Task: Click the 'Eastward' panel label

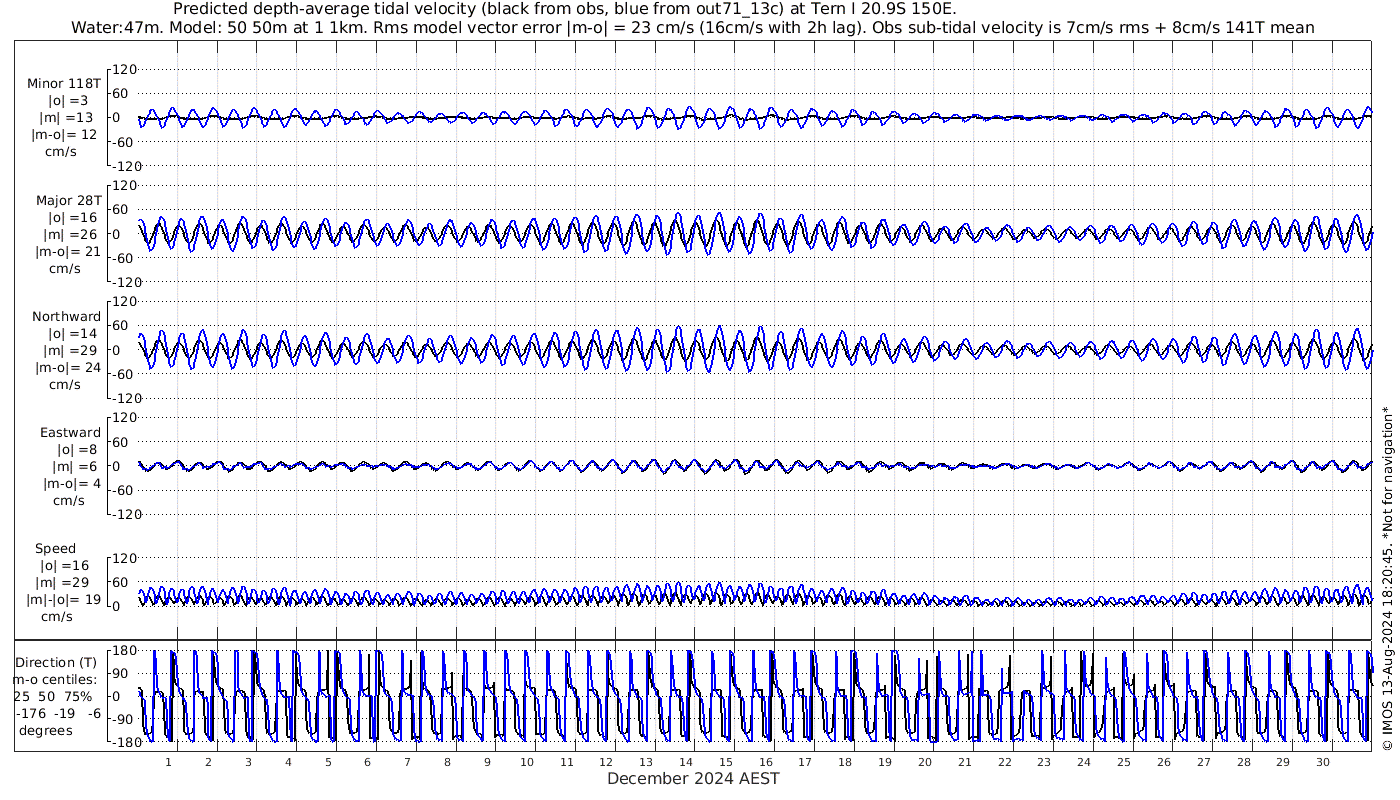Action: (x=70, y=433)
